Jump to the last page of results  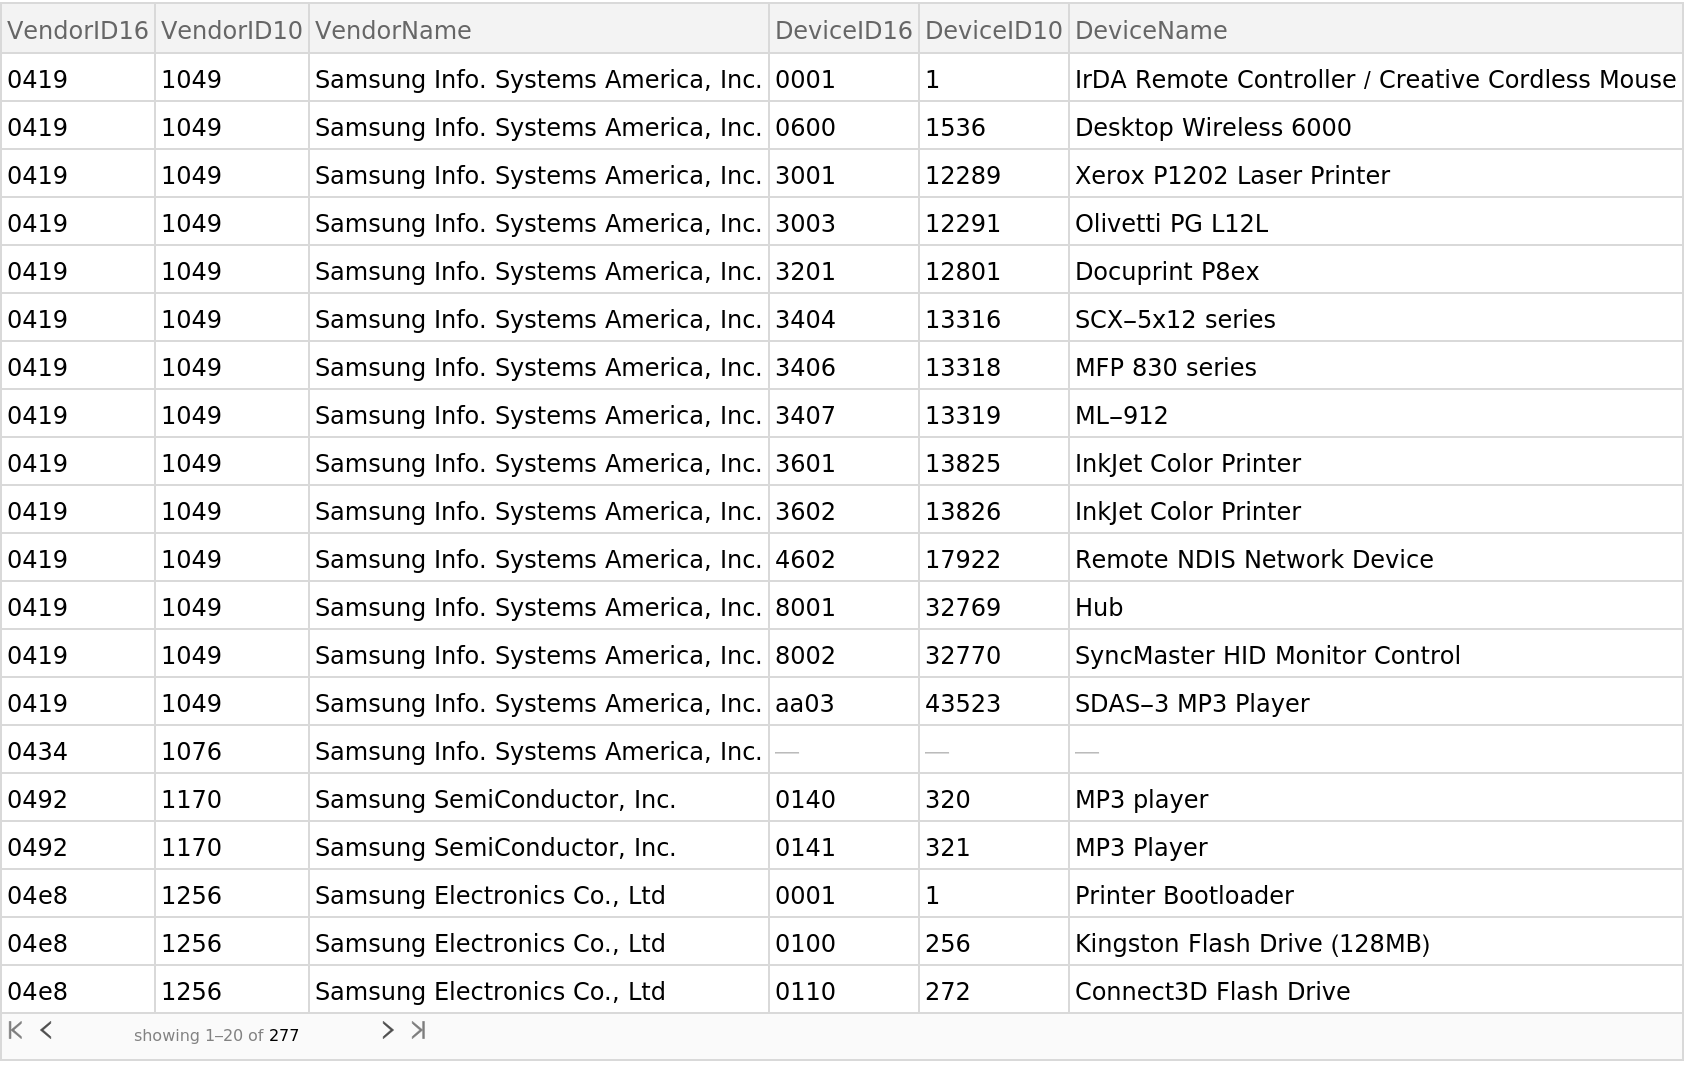(418, 1030)
